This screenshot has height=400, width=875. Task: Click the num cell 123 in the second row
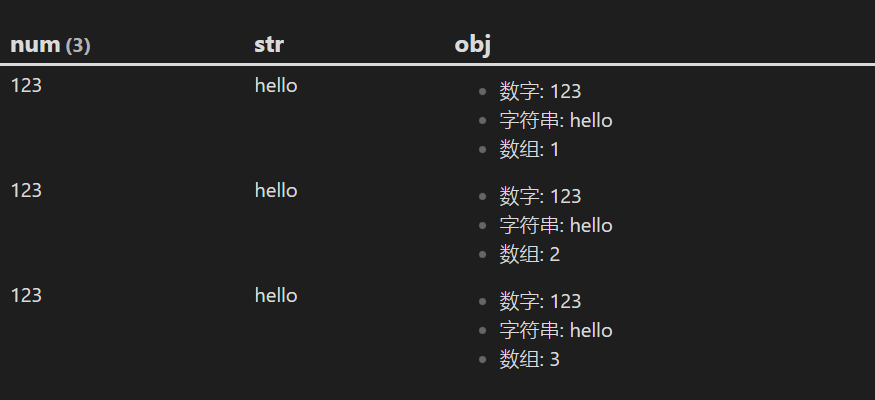pyautogui.click(x=26, y=190)
